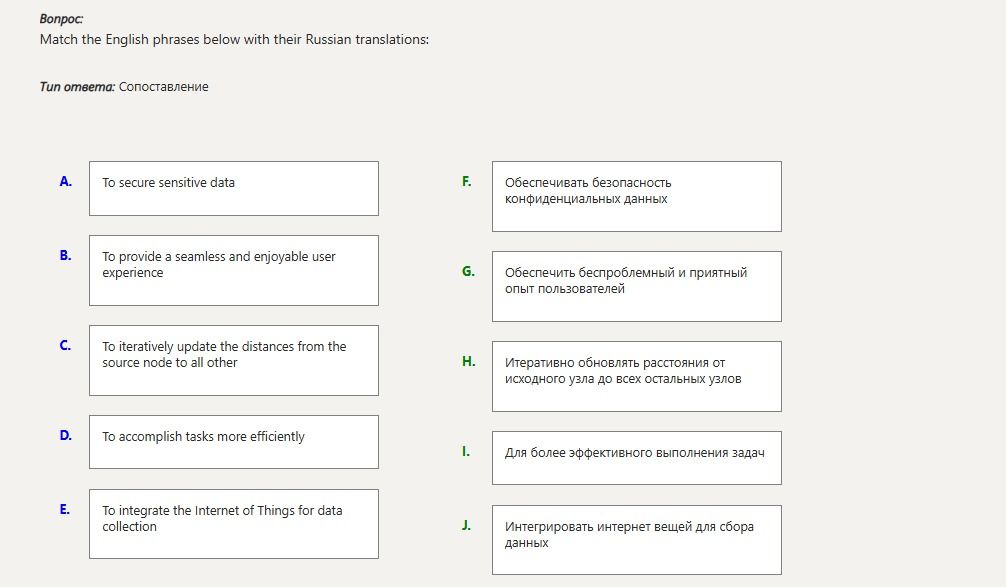Click the green letter F label
The width and height of the screenshot is (1006, 587).
[x=466, y=182]
